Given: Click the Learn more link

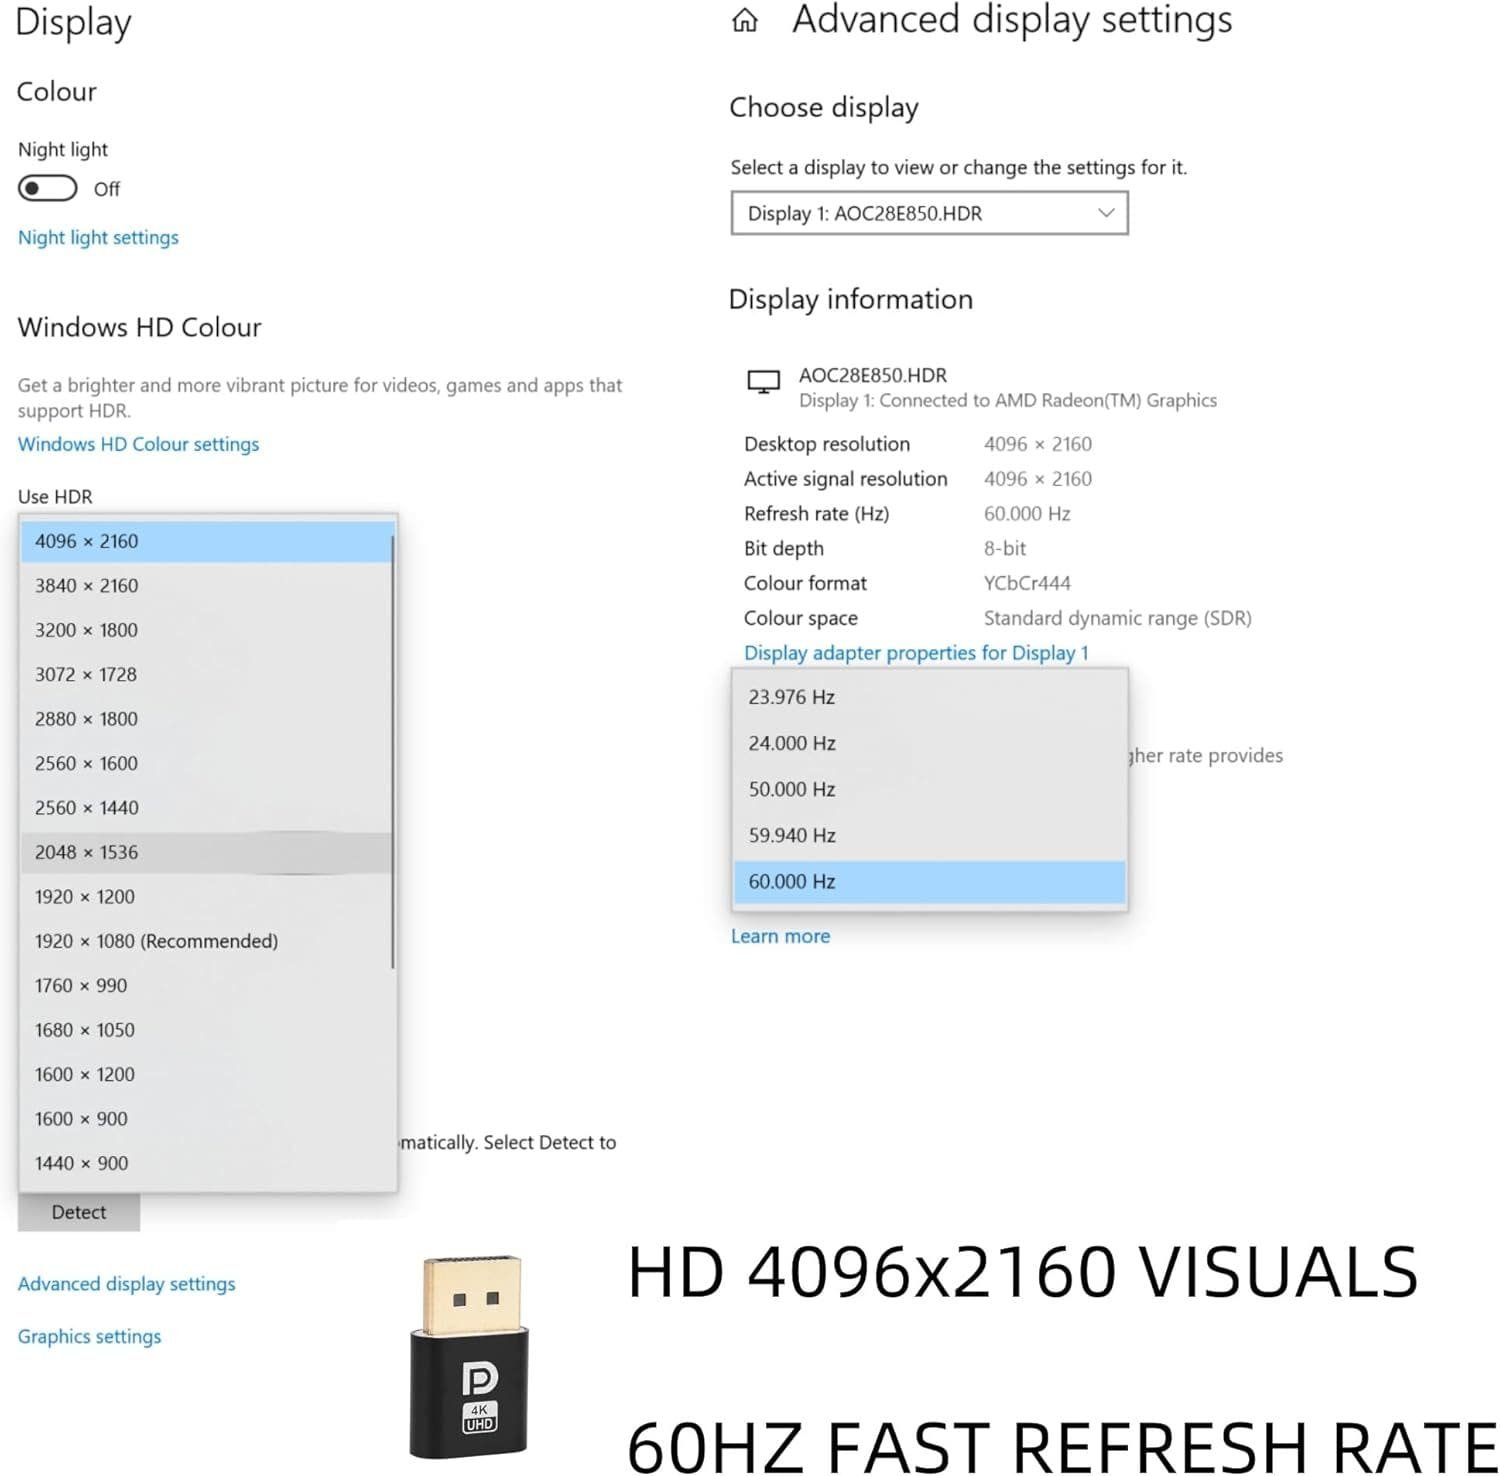Looking at the screenshot, I should click(780, 936).
